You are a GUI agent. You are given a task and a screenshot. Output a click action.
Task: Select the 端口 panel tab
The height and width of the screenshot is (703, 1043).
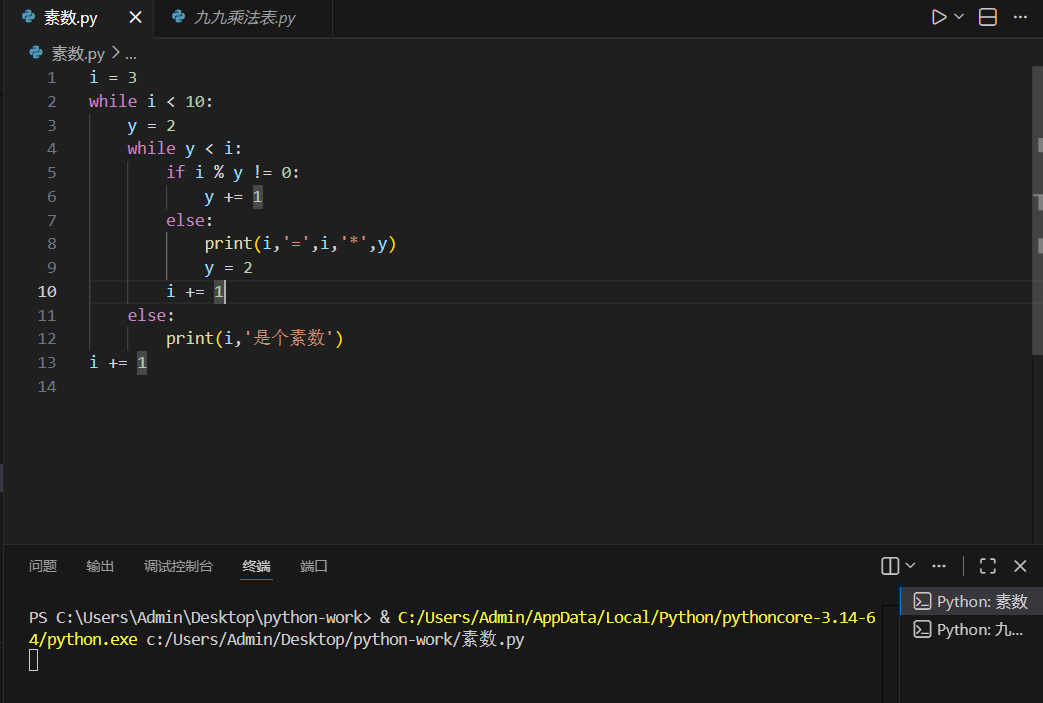(314, 566)
